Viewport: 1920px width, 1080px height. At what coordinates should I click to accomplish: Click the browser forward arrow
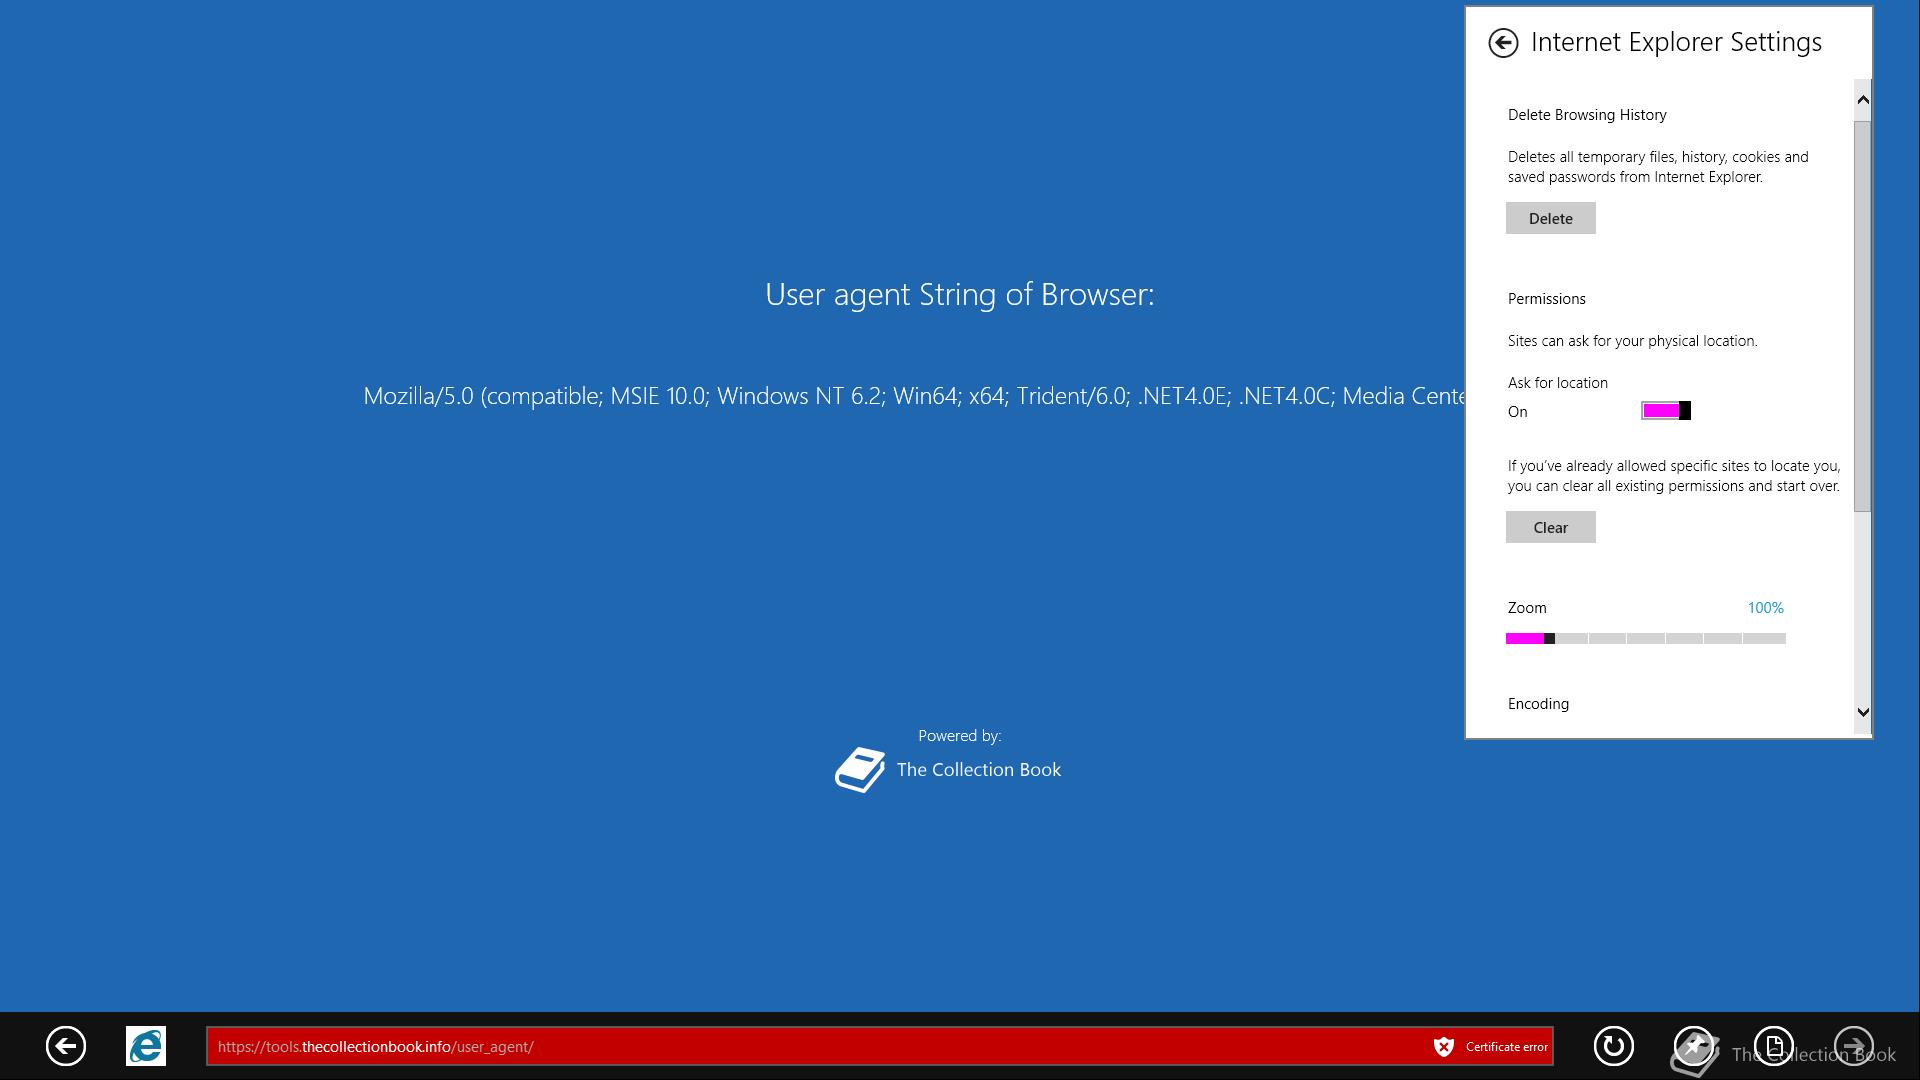coord(1853,1046)
